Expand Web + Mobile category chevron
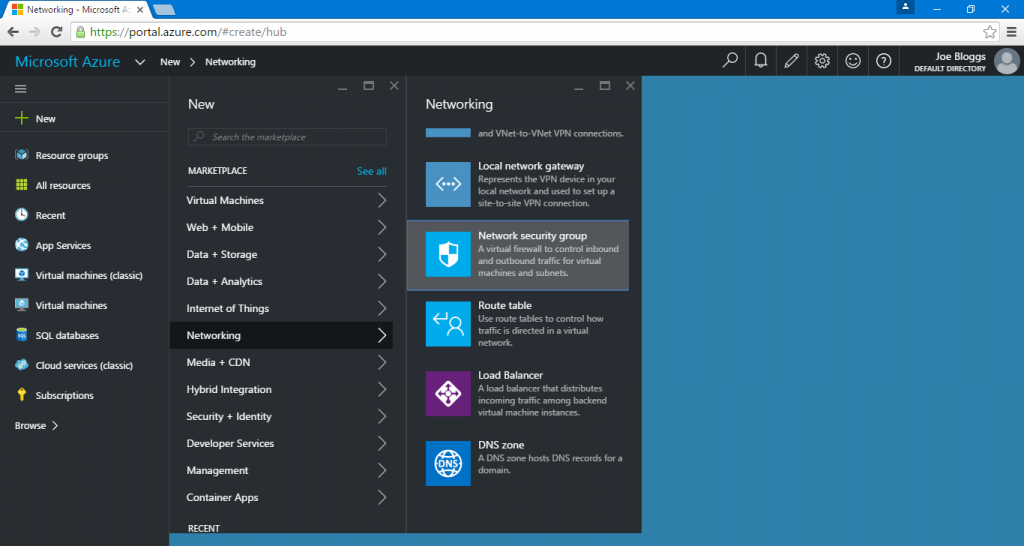This screenshot has height=546, width=1024. 382,227
